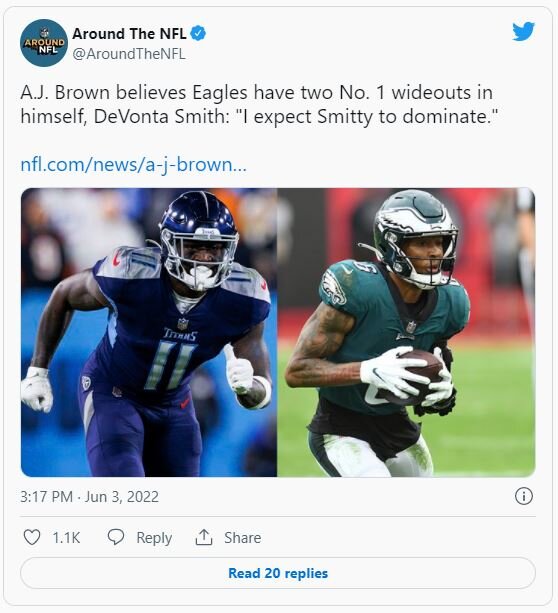This screenshot has height=613, width=558.
Task: Click the DeVonta Smith quote line of tweet
Action: 259,117
